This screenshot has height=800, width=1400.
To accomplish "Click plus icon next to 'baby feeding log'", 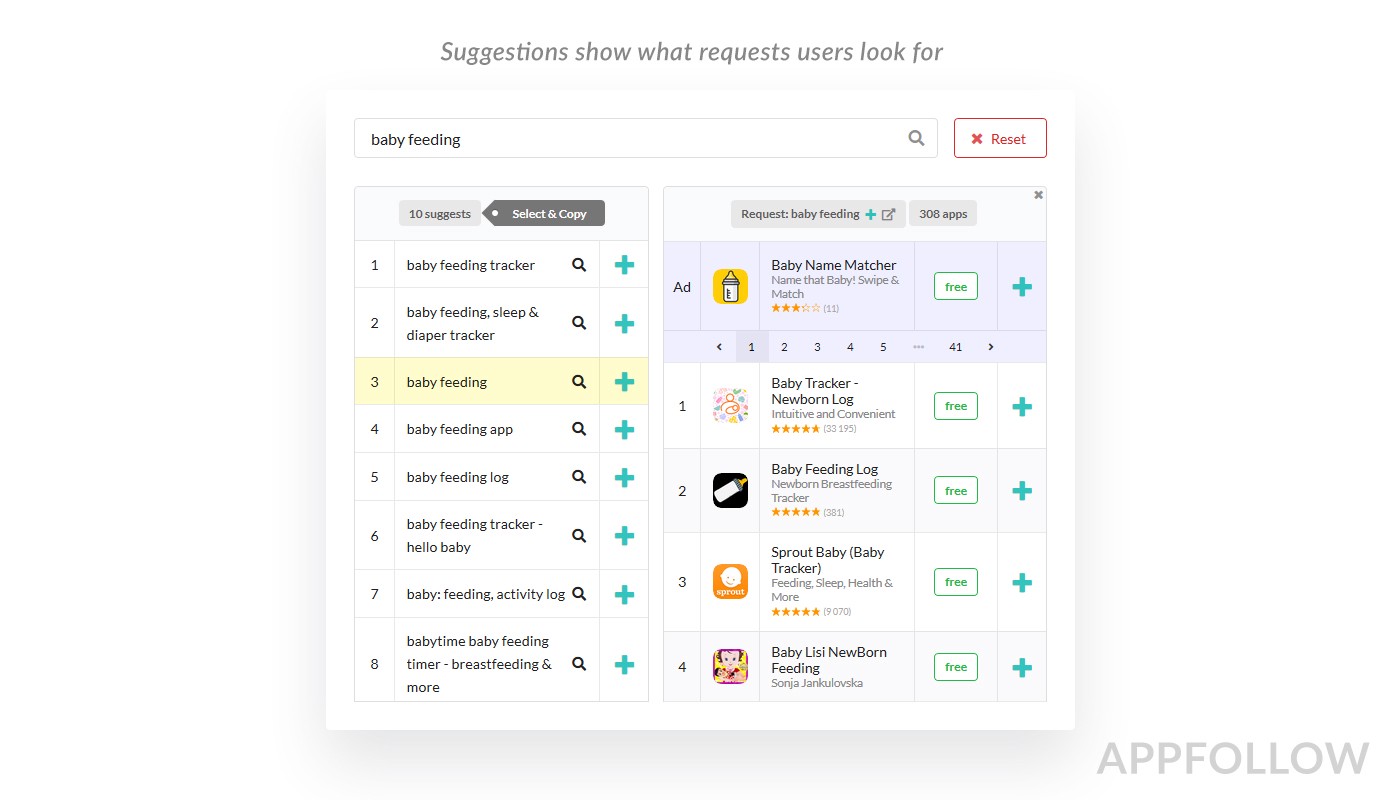I will point(624,477).
